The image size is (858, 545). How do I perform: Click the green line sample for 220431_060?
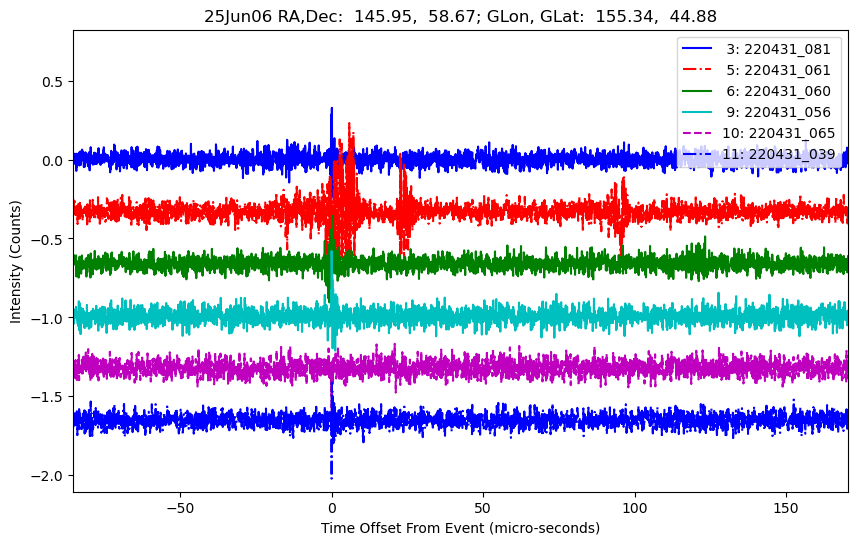[x=697, y=91]
